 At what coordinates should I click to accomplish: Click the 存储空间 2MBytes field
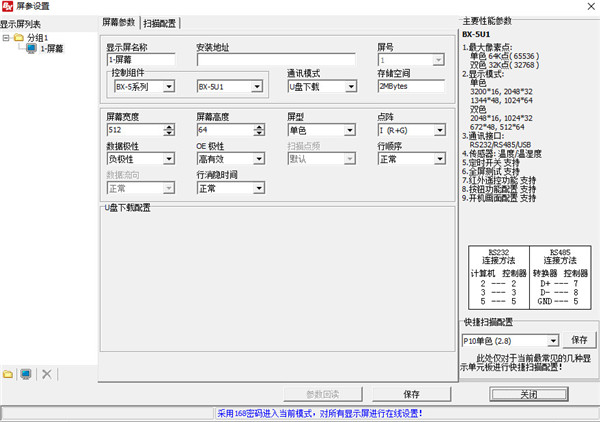pyautogui.click(x=411, y=86)
